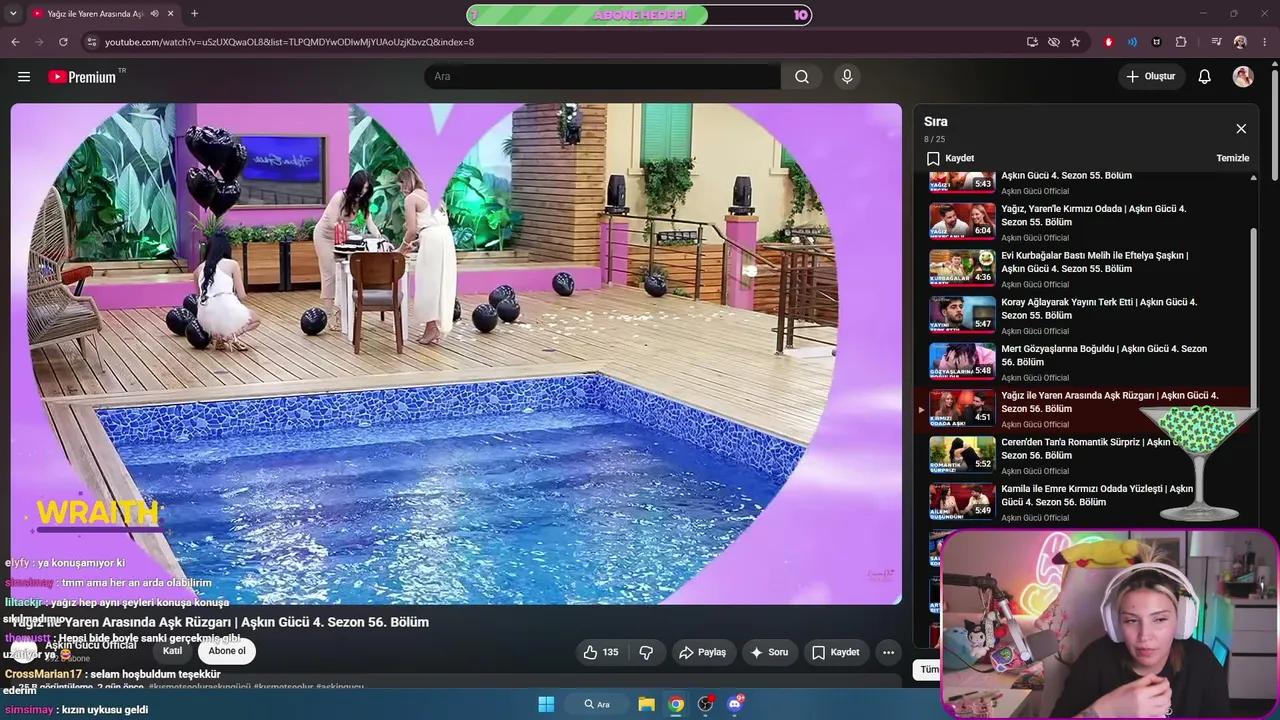Open the 6:04 duration video thumbnail
The image size is (1280, 720).
click(x=962, y=221)
